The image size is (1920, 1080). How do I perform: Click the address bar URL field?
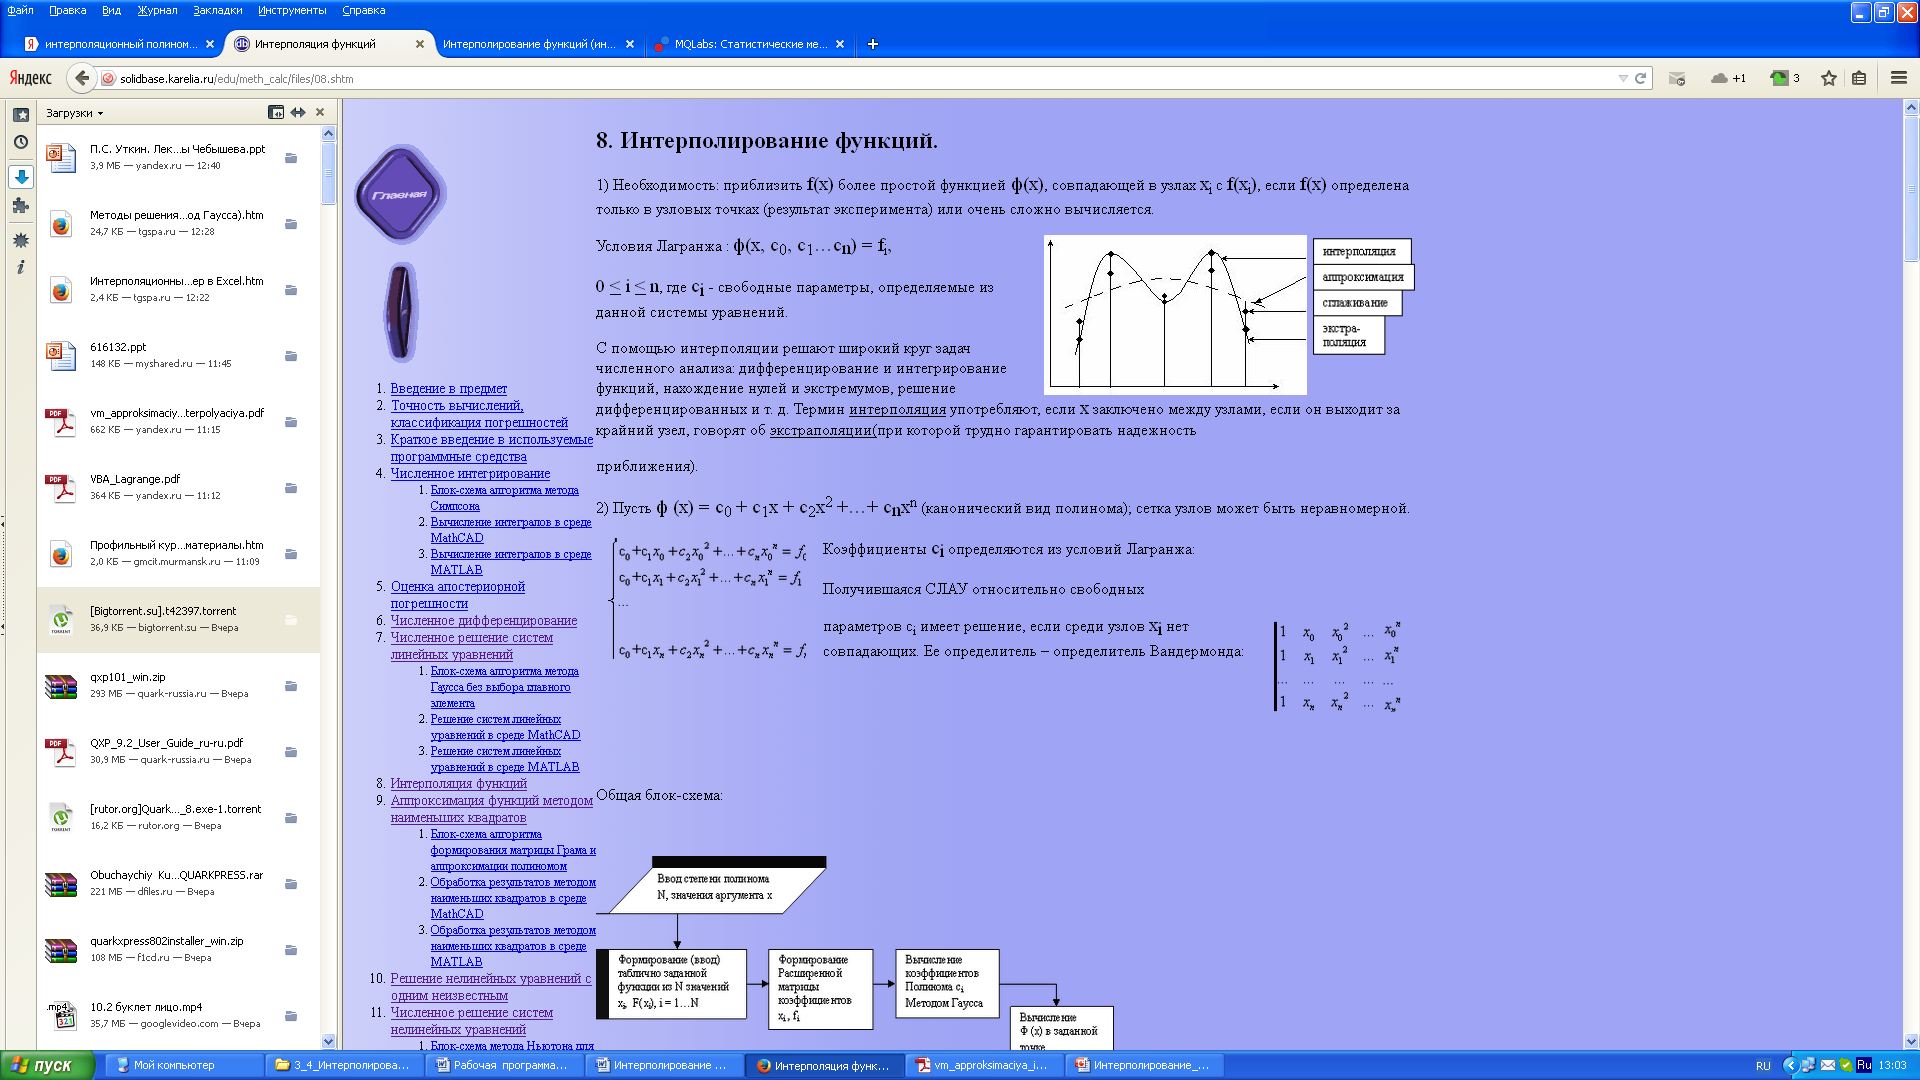pyautogui.click(x=860, y=78)
